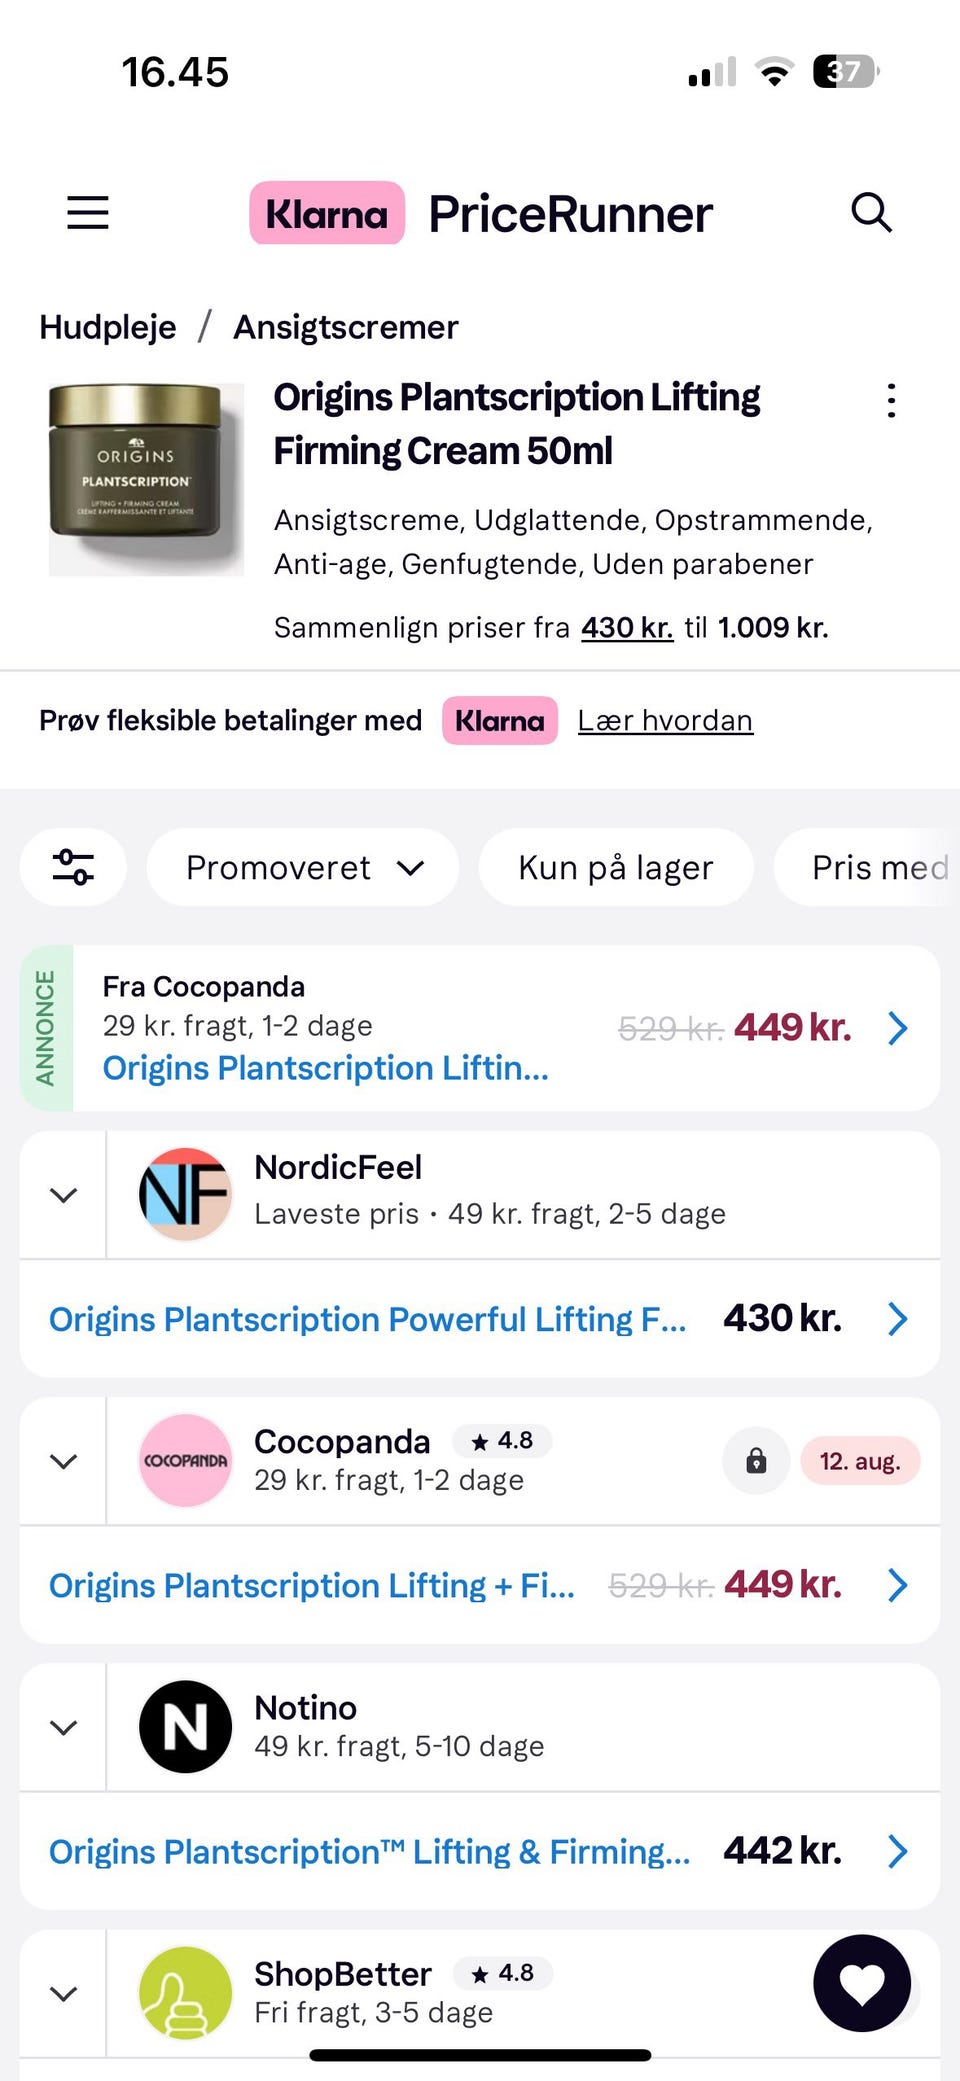Tap the Cocopanda lock icon
The width and height of the screenshot is (960, 2081).
click(756, 1461)
